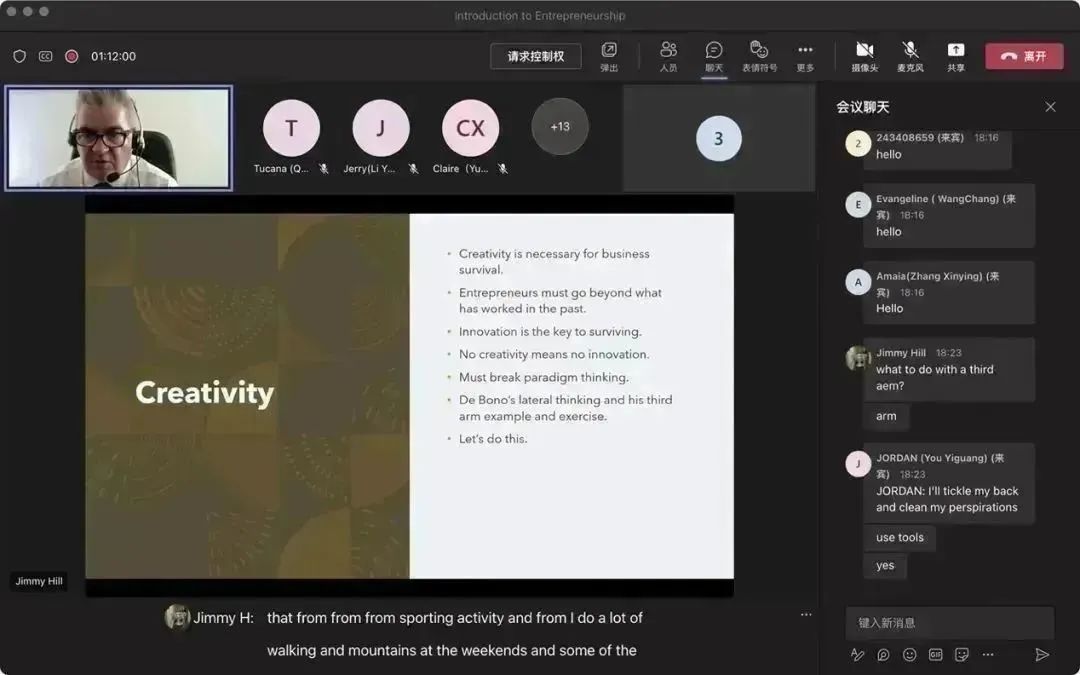
Task: Close the meeting chat (会议聊天) panel
Action: (1050, 107)
